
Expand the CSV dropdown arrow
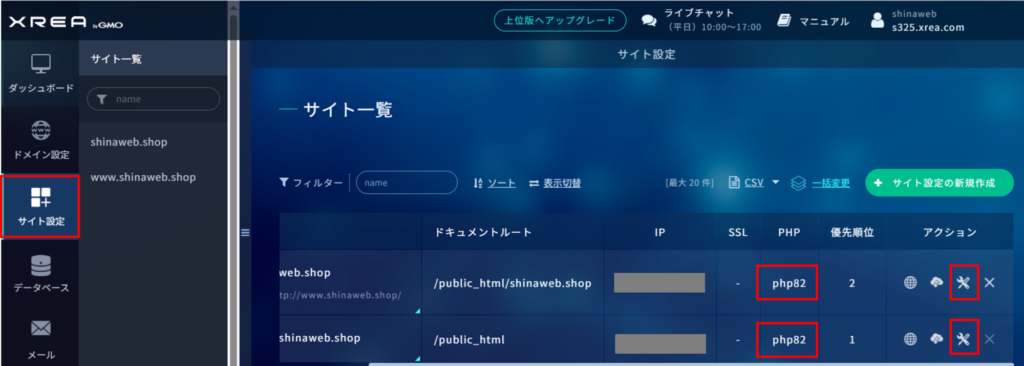point(776,182)
